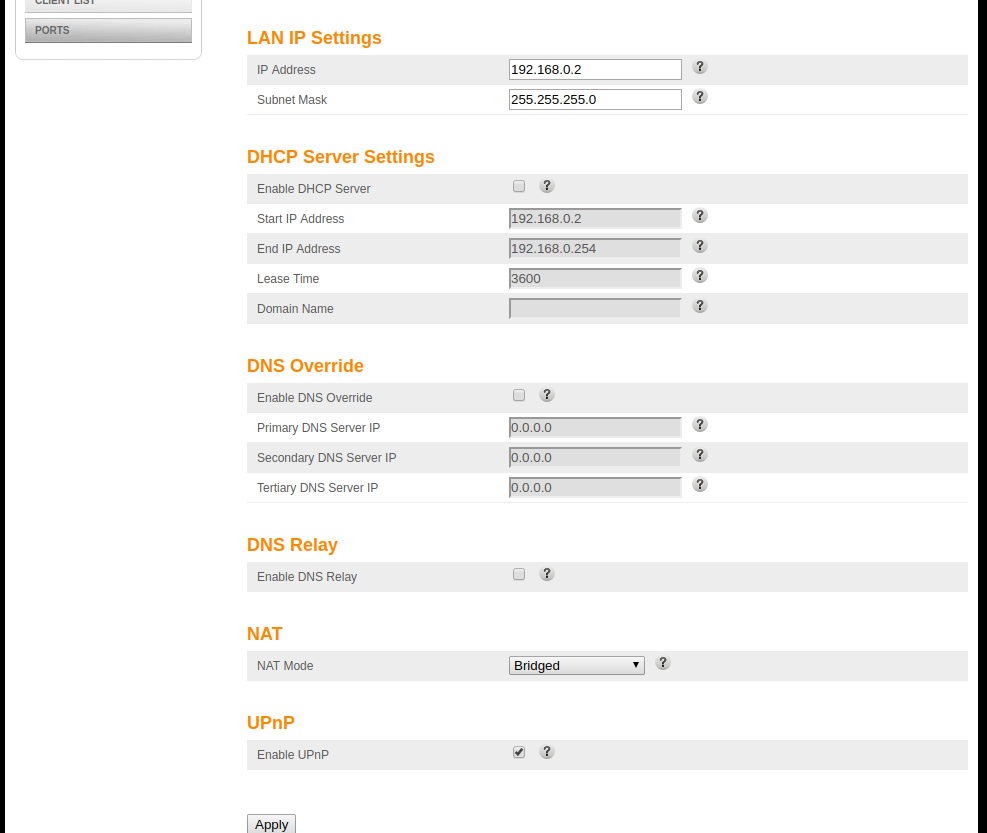
Task: Open Lease Time help icon
Action: [x=699, y=276]
